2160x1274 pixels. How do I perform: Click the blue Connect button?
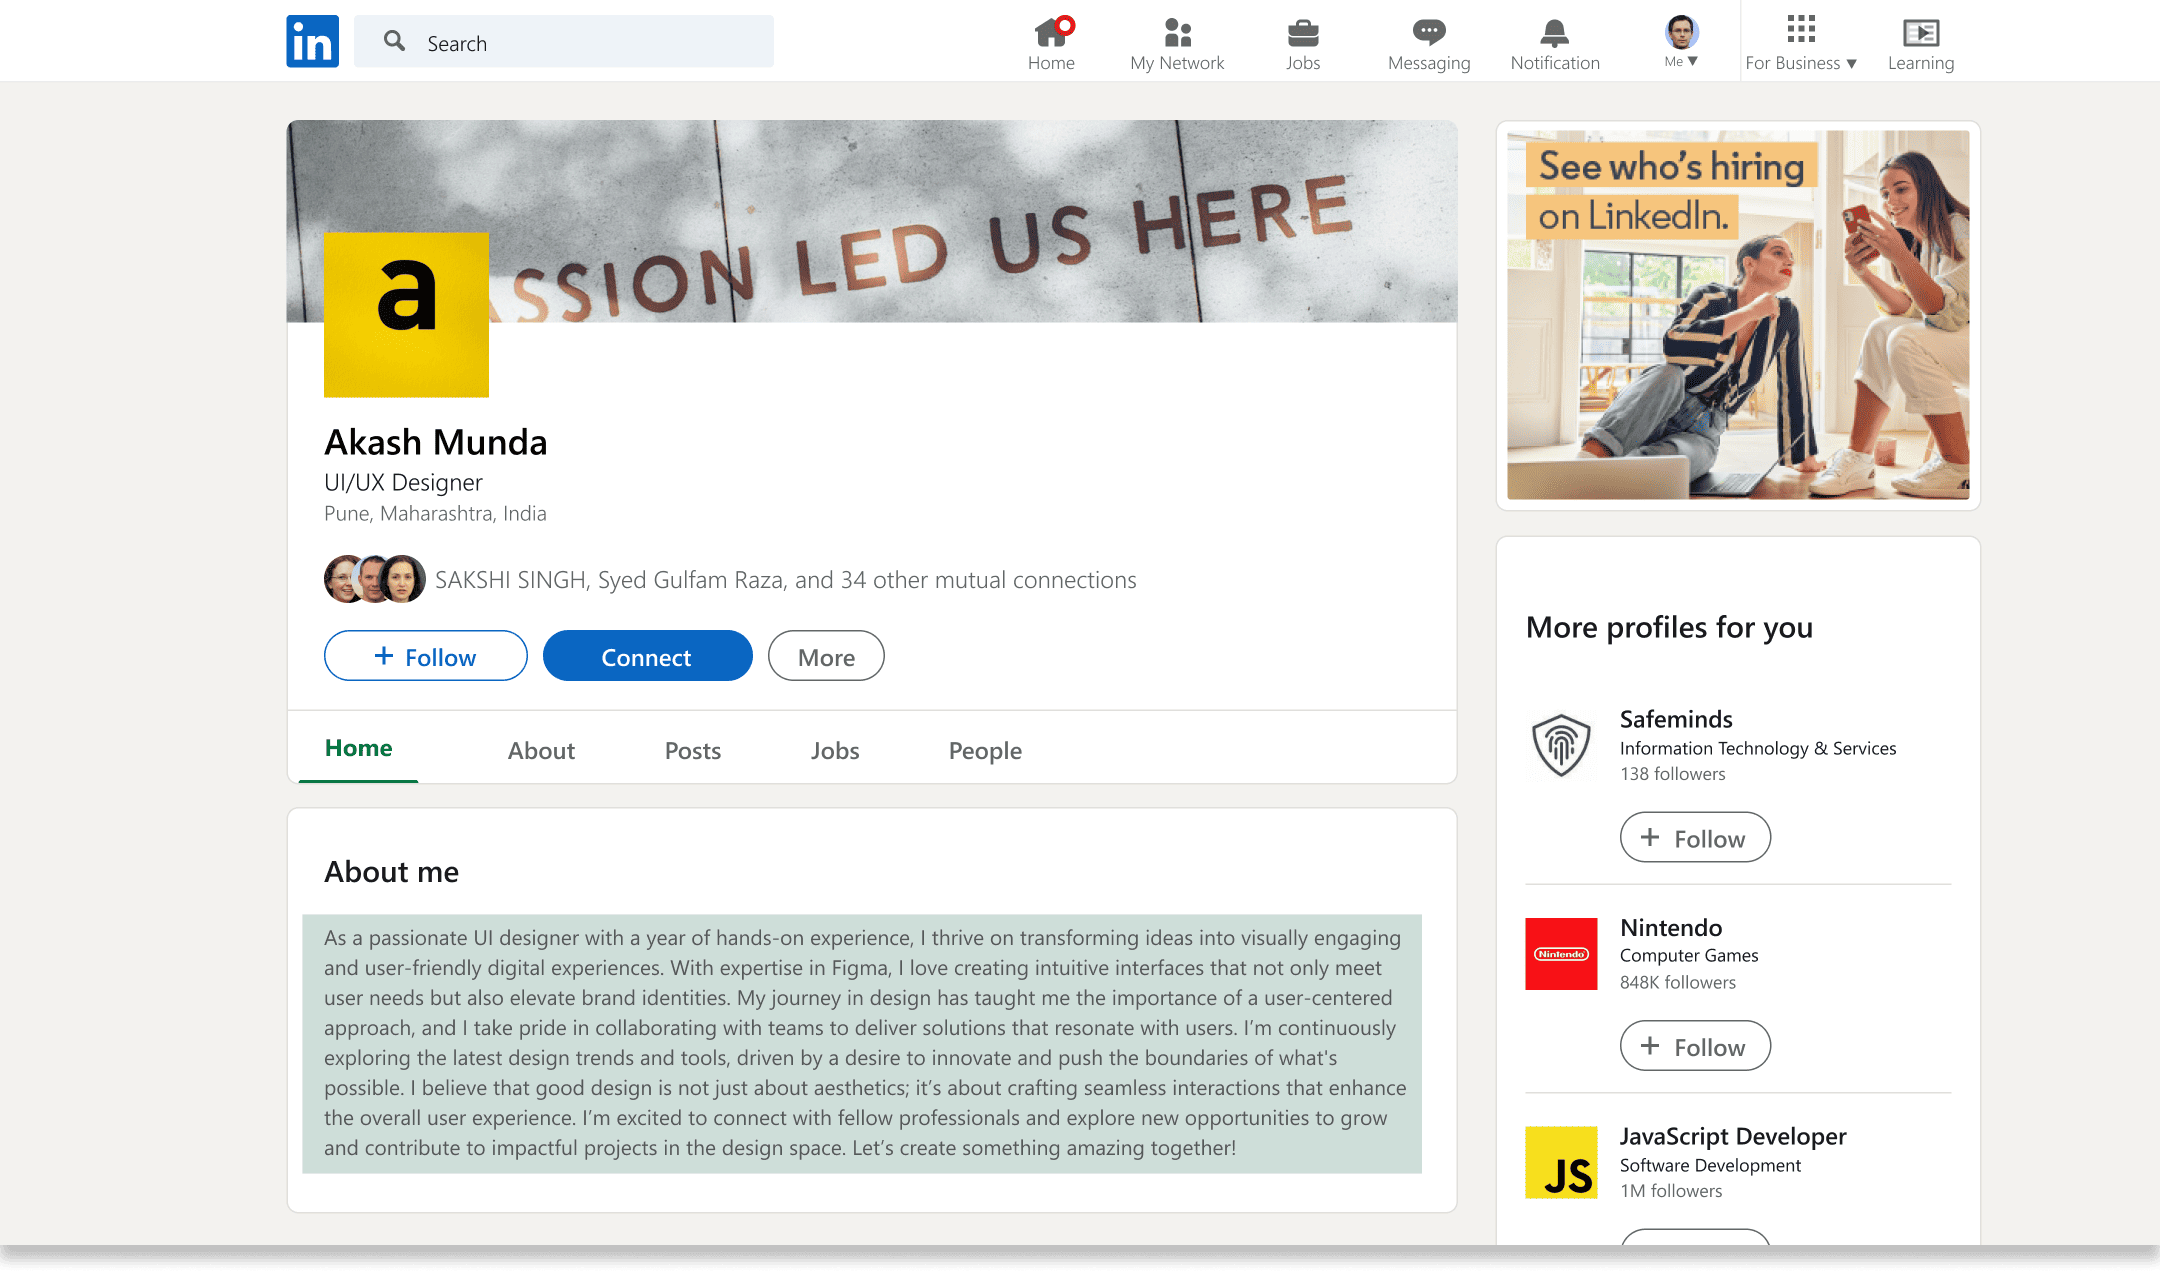(647, 656)
